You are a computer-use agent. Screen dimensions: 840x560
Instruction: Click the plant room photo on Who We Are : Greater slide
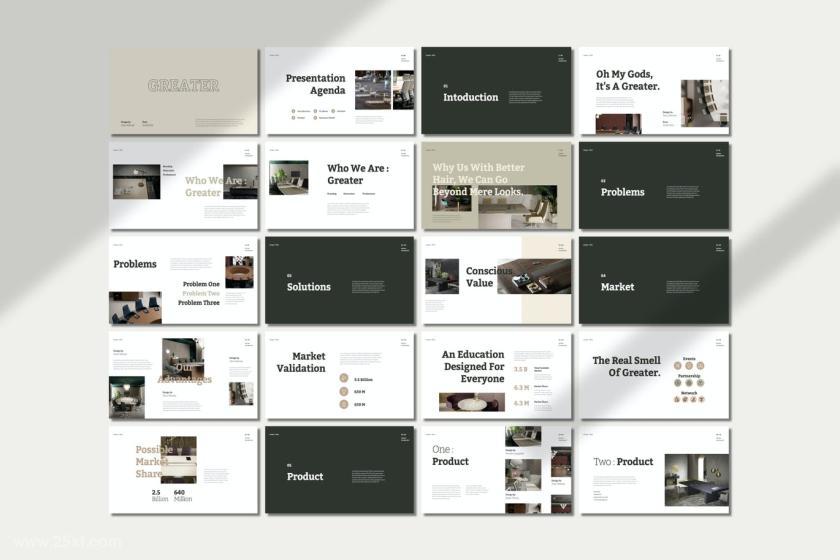[289, 177]
